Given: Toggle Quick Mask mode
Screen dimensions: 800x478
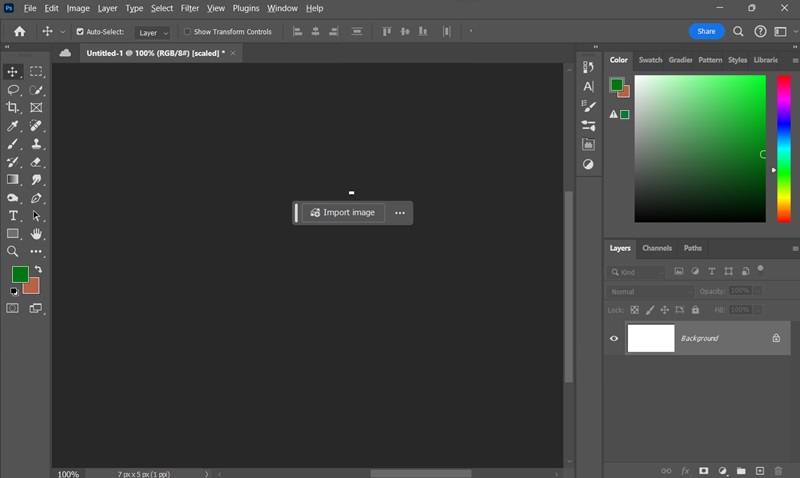Looking at the screenshot, I should 12,308.
